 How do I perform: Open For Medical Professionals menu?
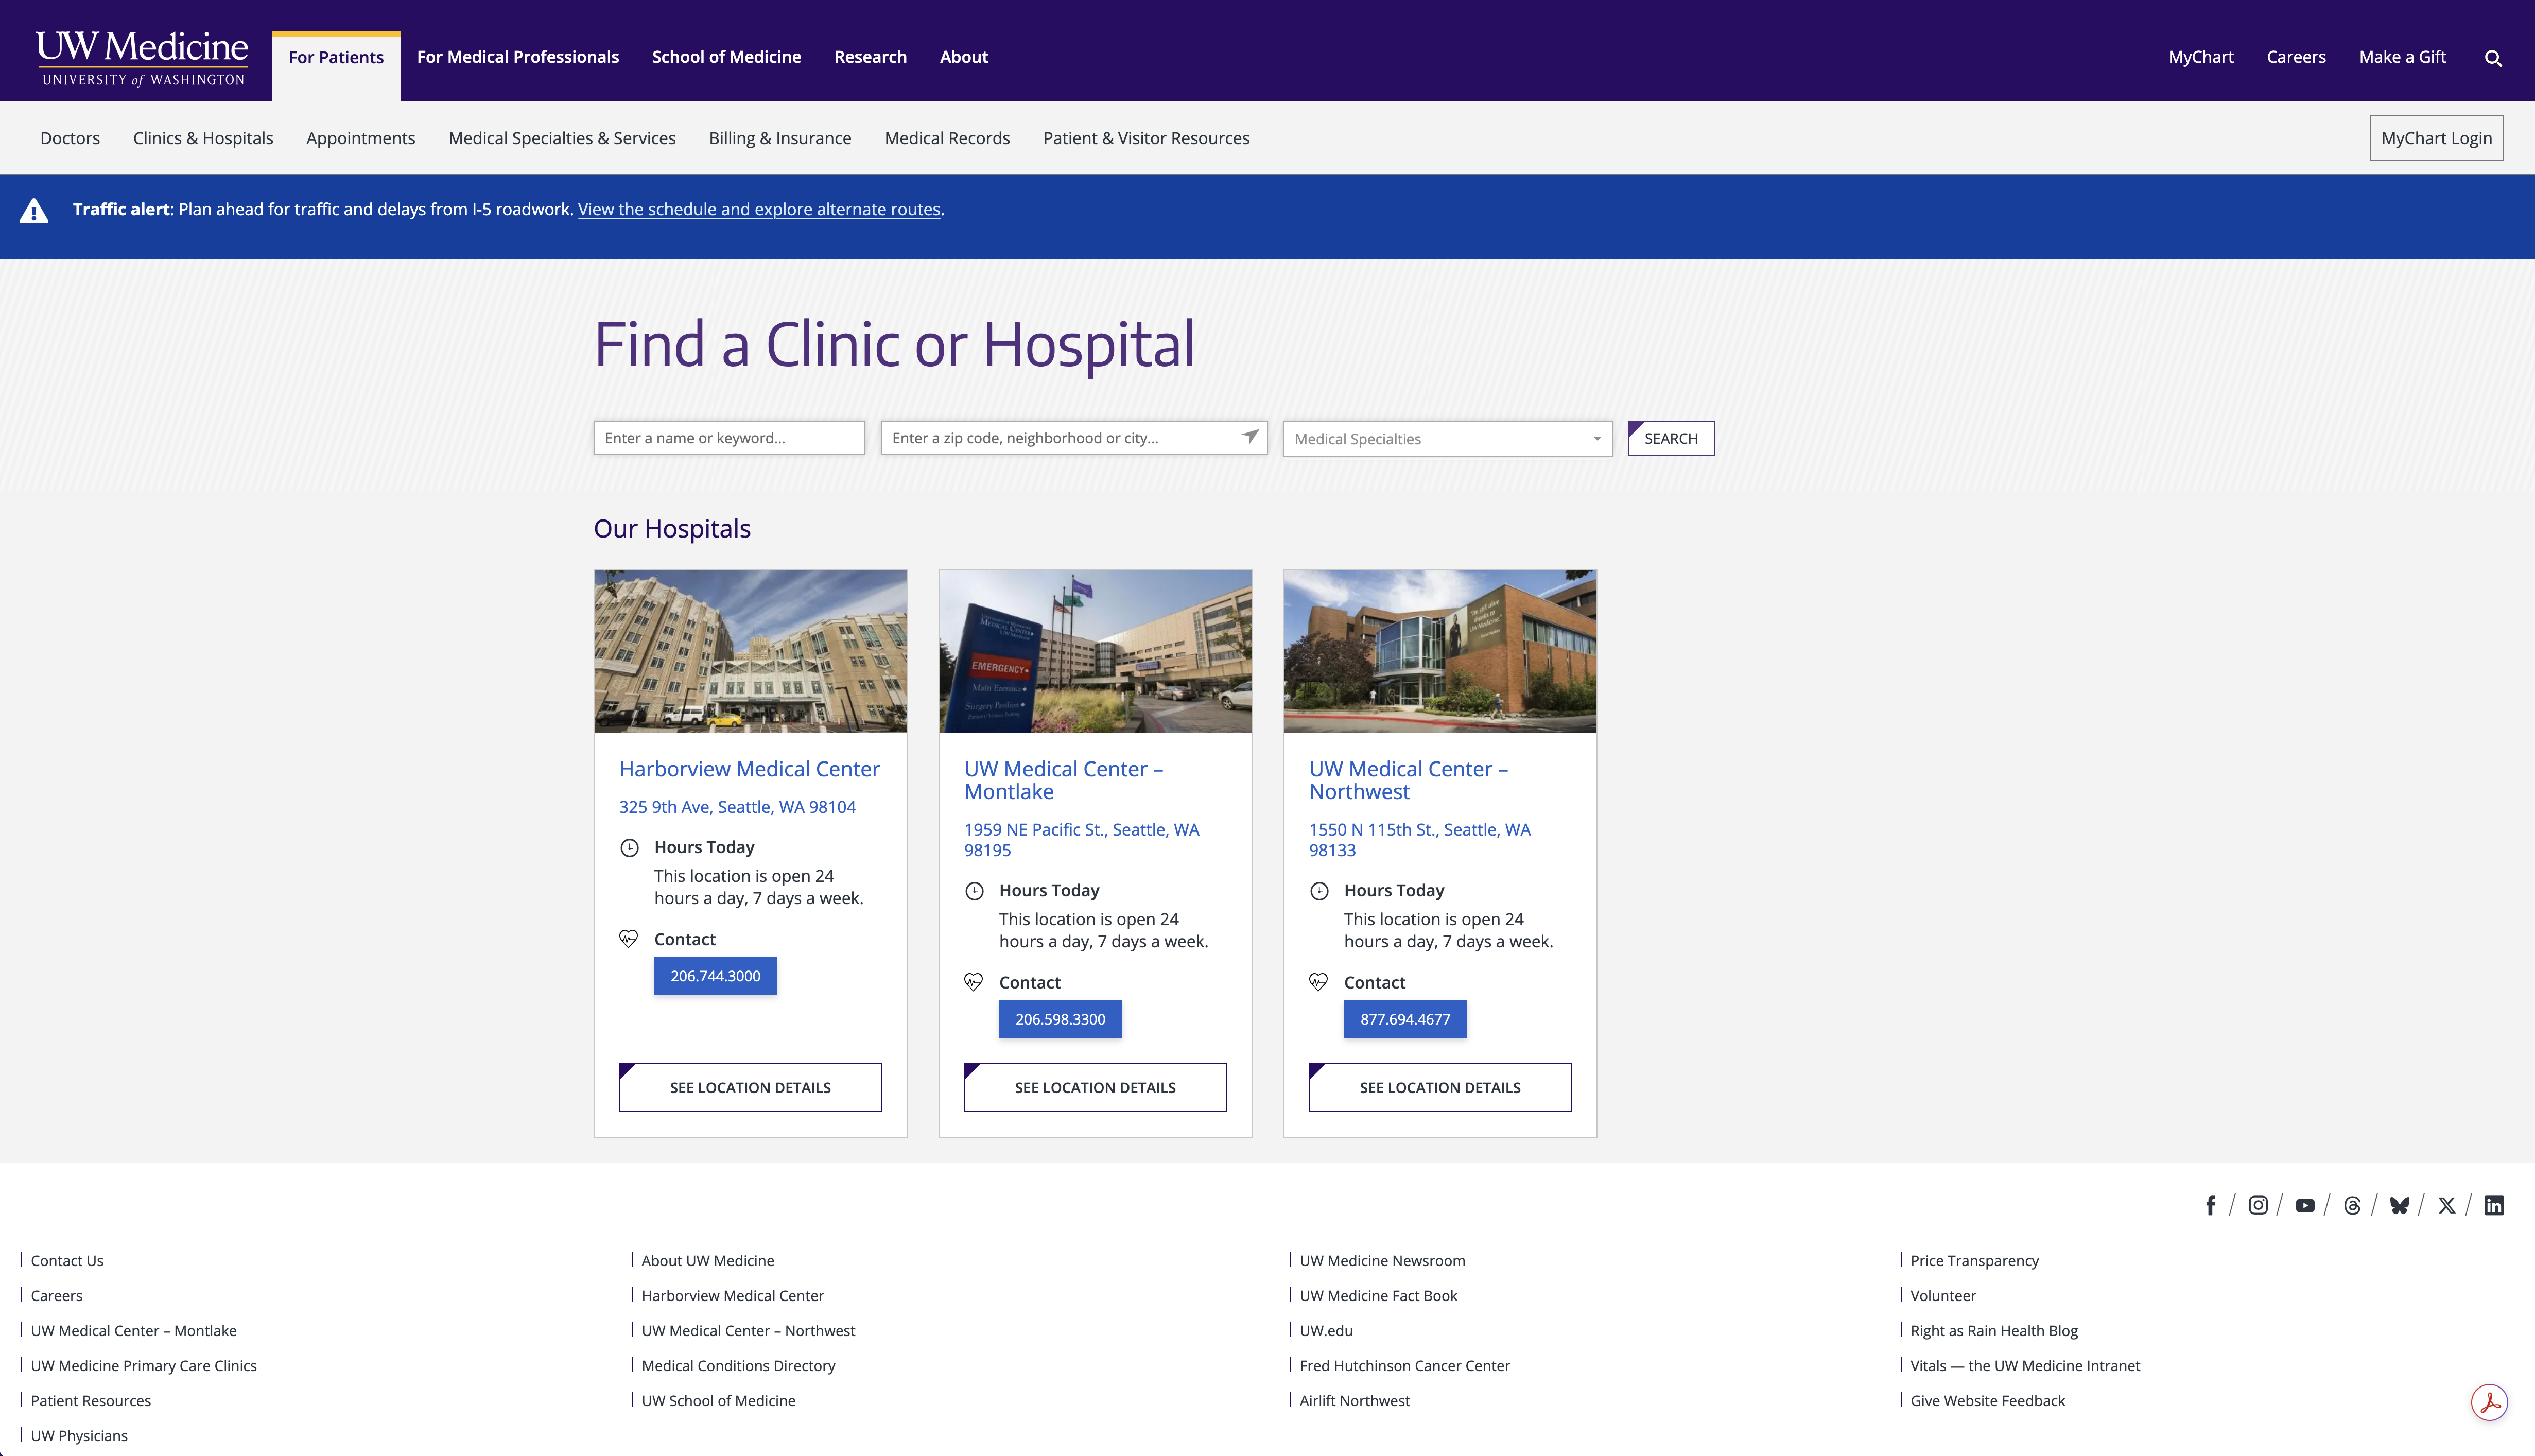coord(518,57)
